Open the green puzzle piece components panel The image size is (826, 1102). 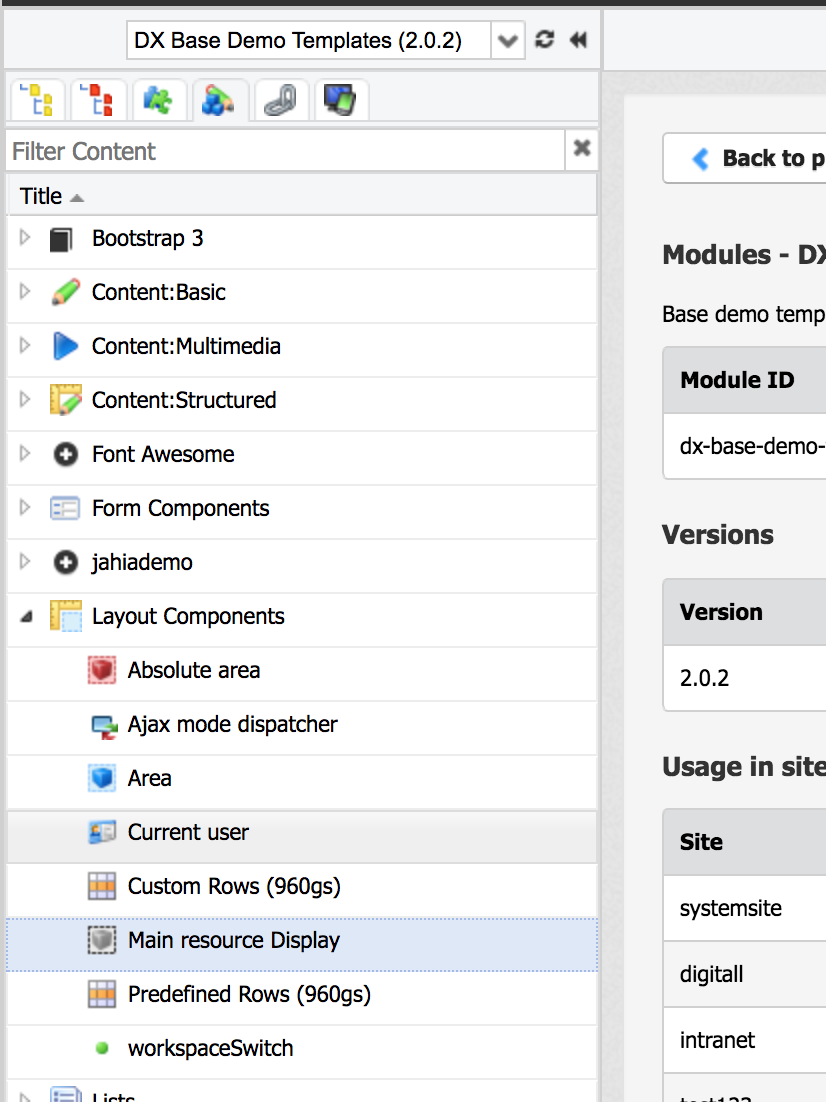click(159, 100)
